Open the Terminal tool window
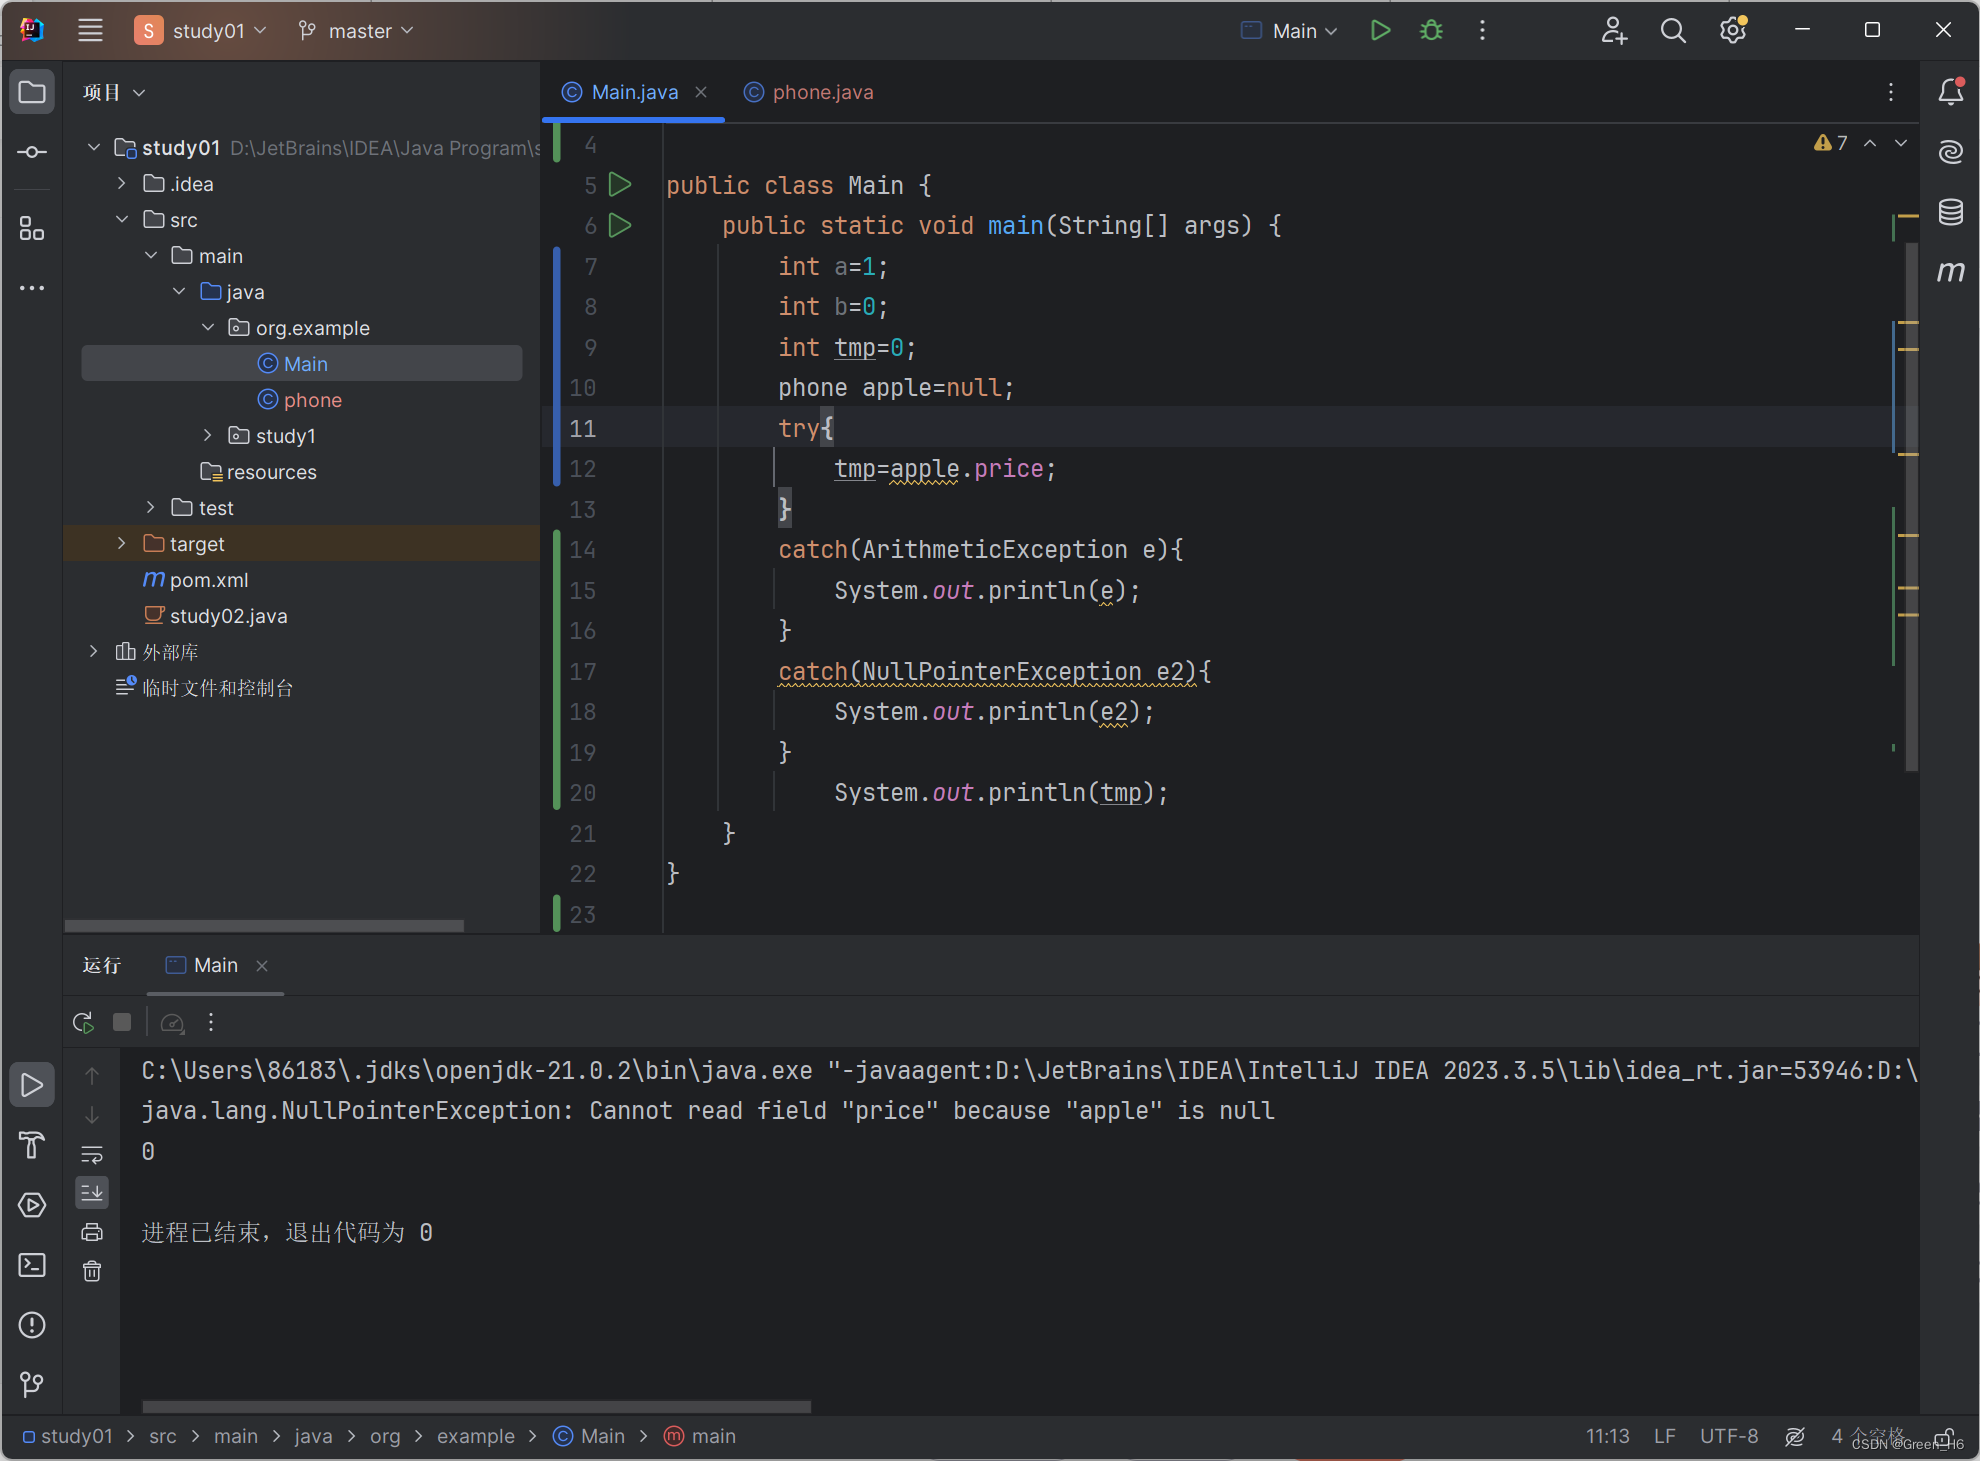 pyautogui.click(x=32, y=1265)
